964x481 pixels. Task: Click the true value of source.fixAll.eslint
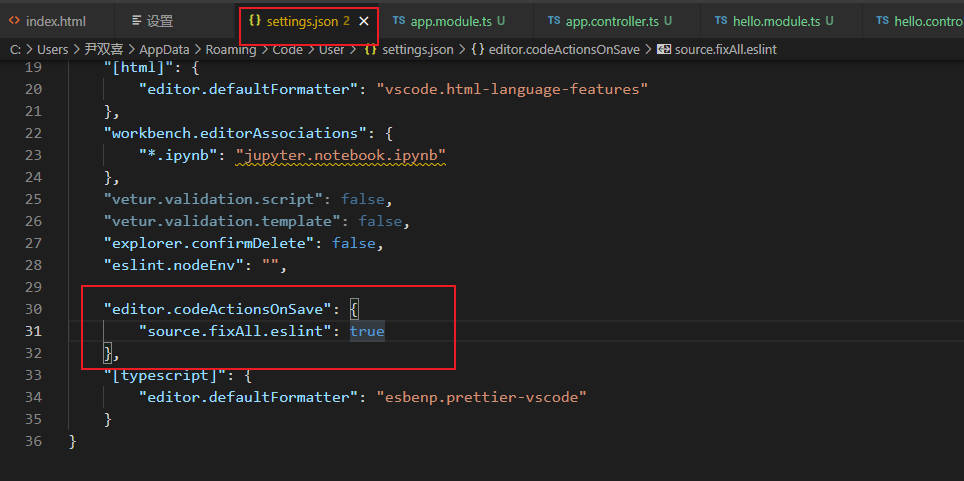367,331
